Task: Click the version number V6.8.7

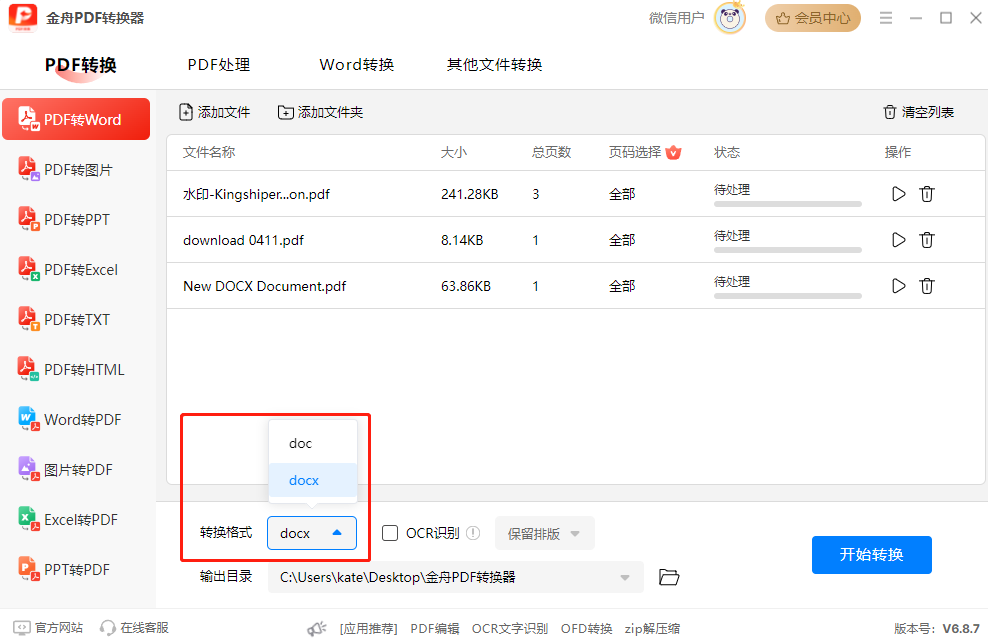Action: [961, 629]
